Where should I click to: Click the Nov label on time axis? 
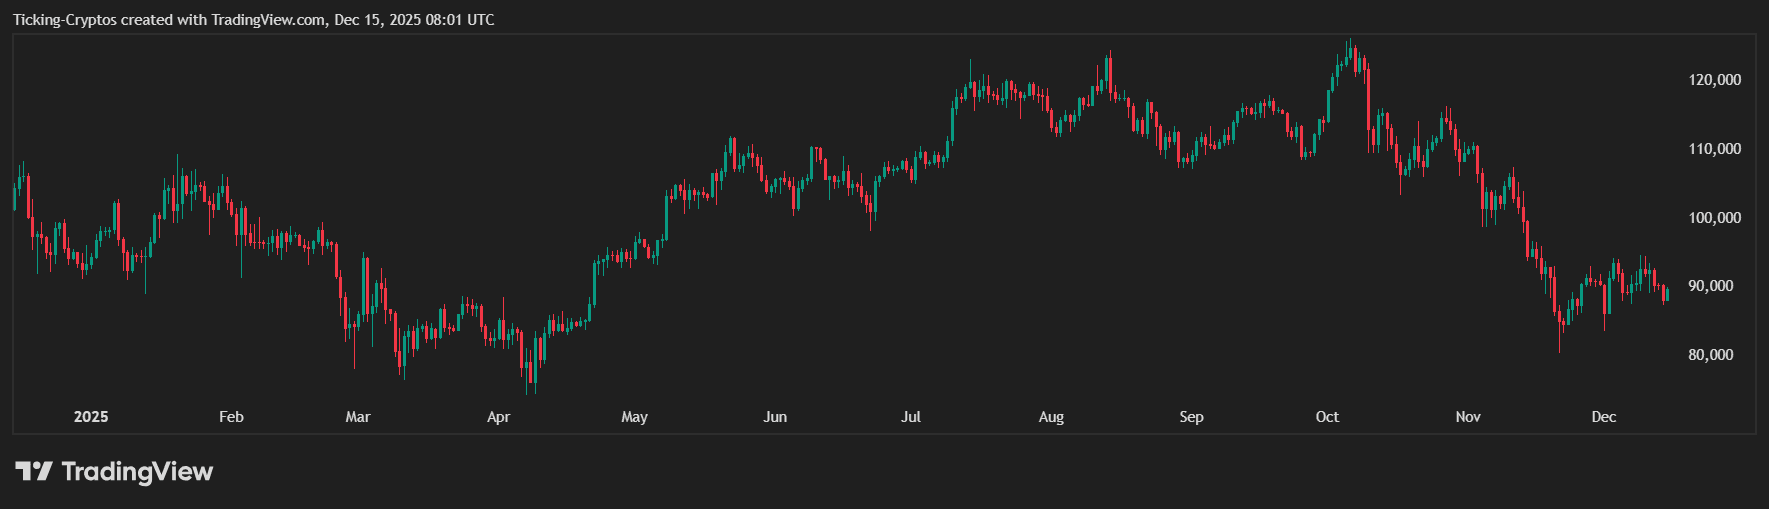click(x=1468, y=417)
